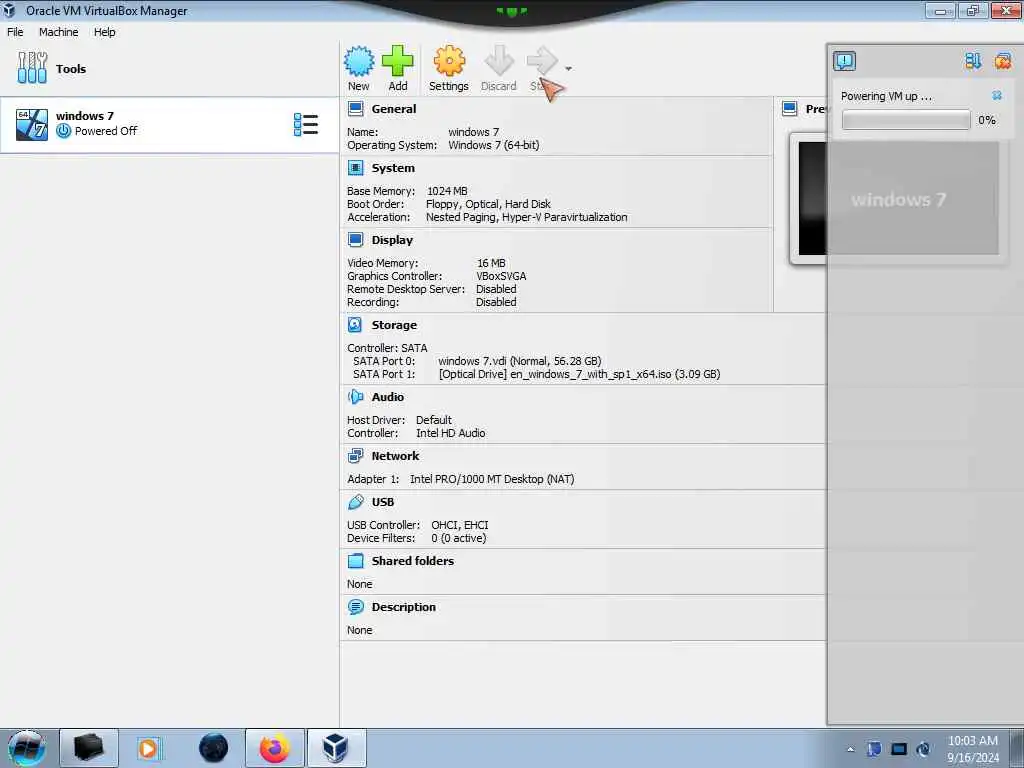Click the Shared folders section icon

click(355, 560)
